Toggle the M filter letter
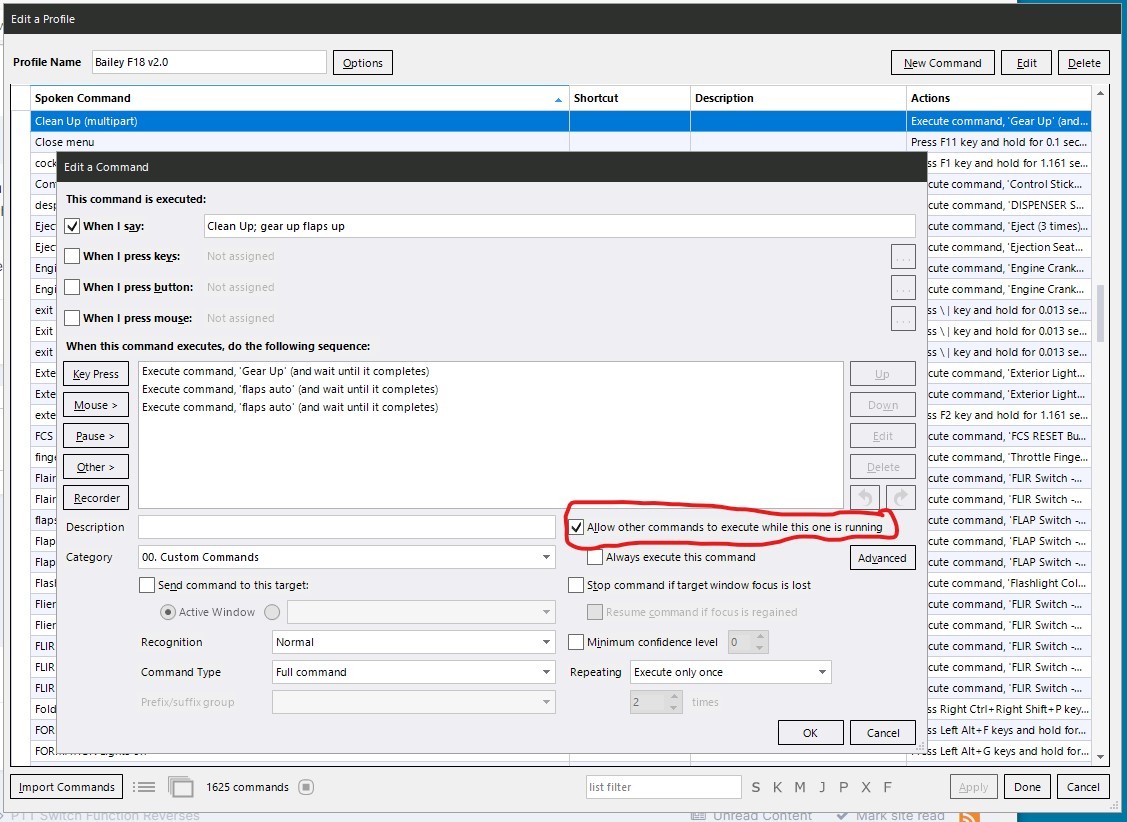The height and width of the screenshot is (822, 1127). tap(799, 788)
